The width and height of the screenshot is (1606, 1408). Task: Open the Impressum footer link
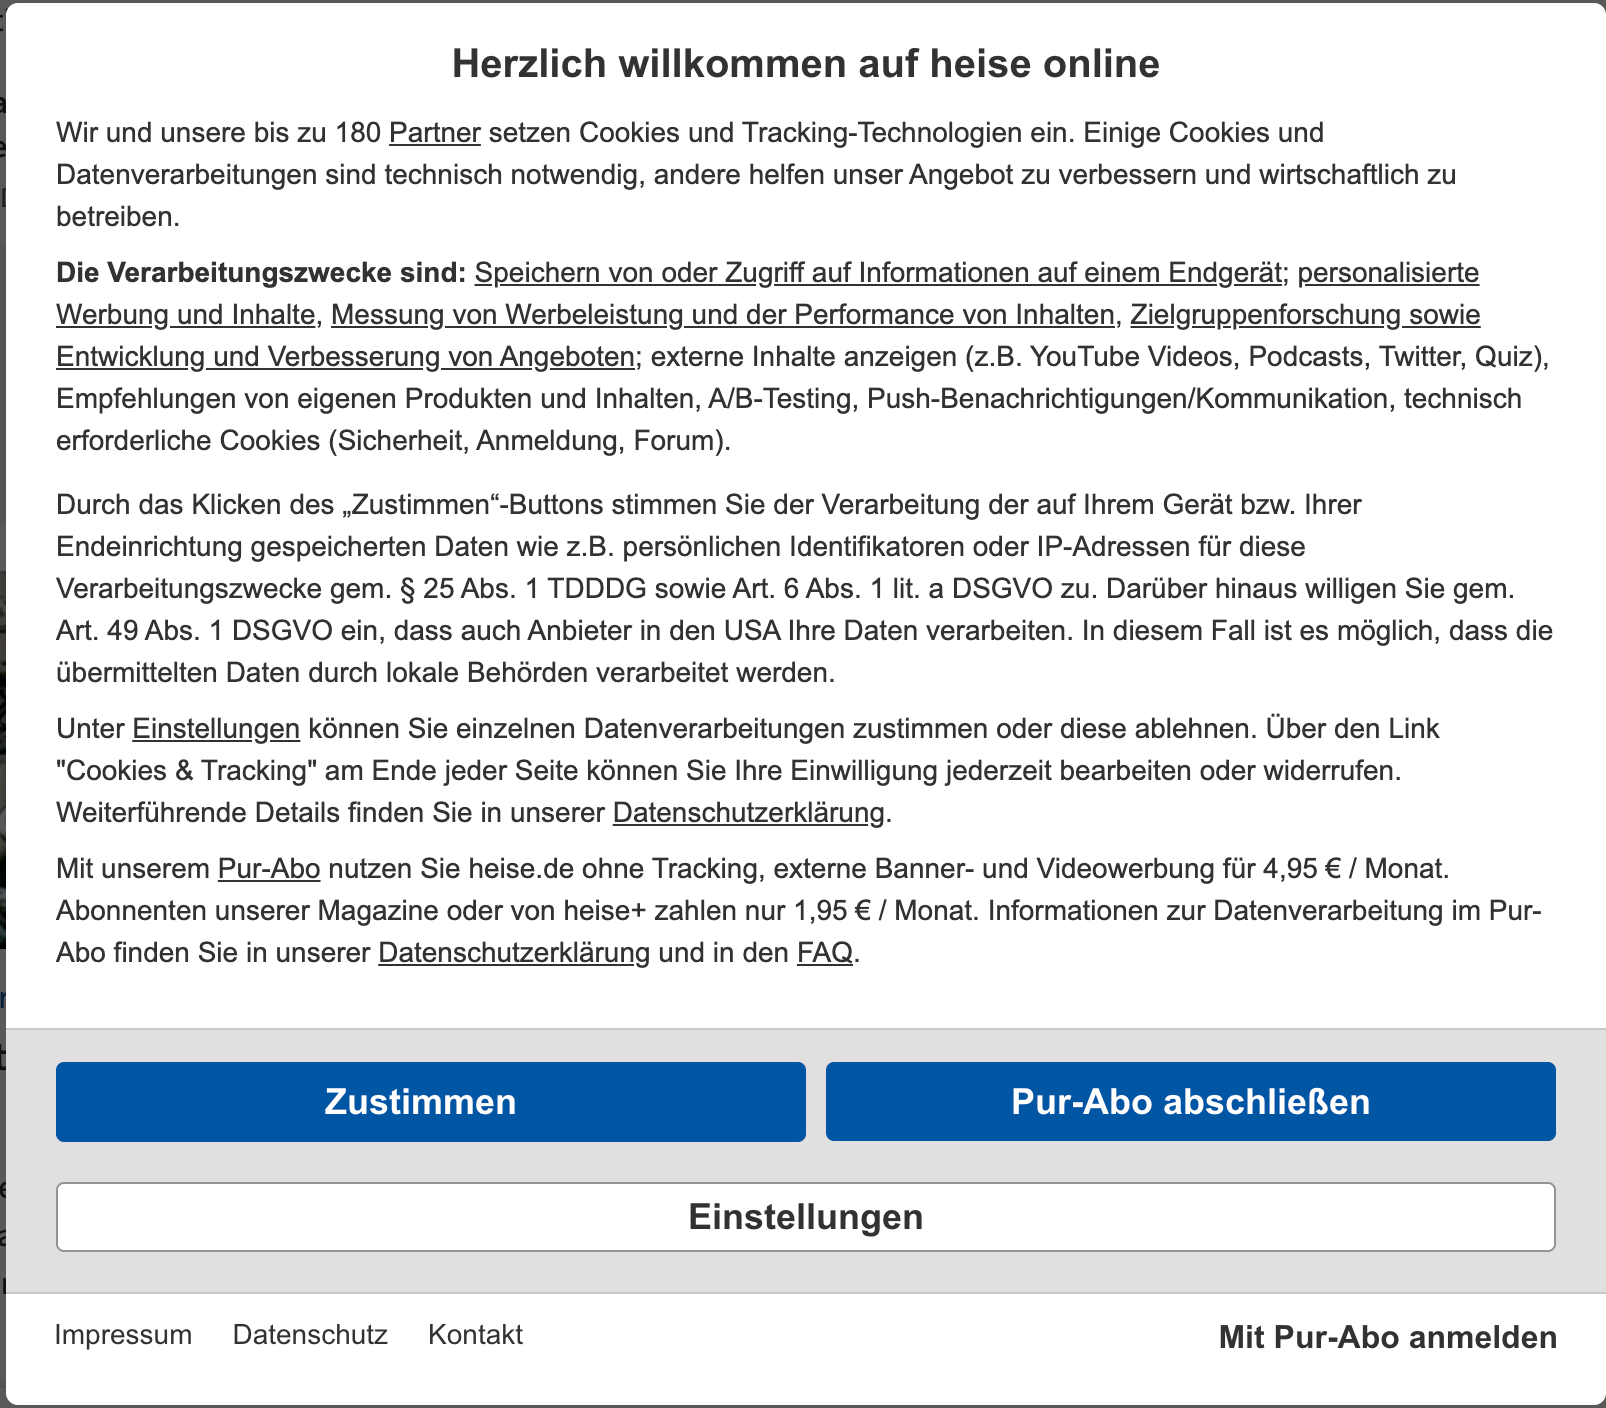[123, 1335]
